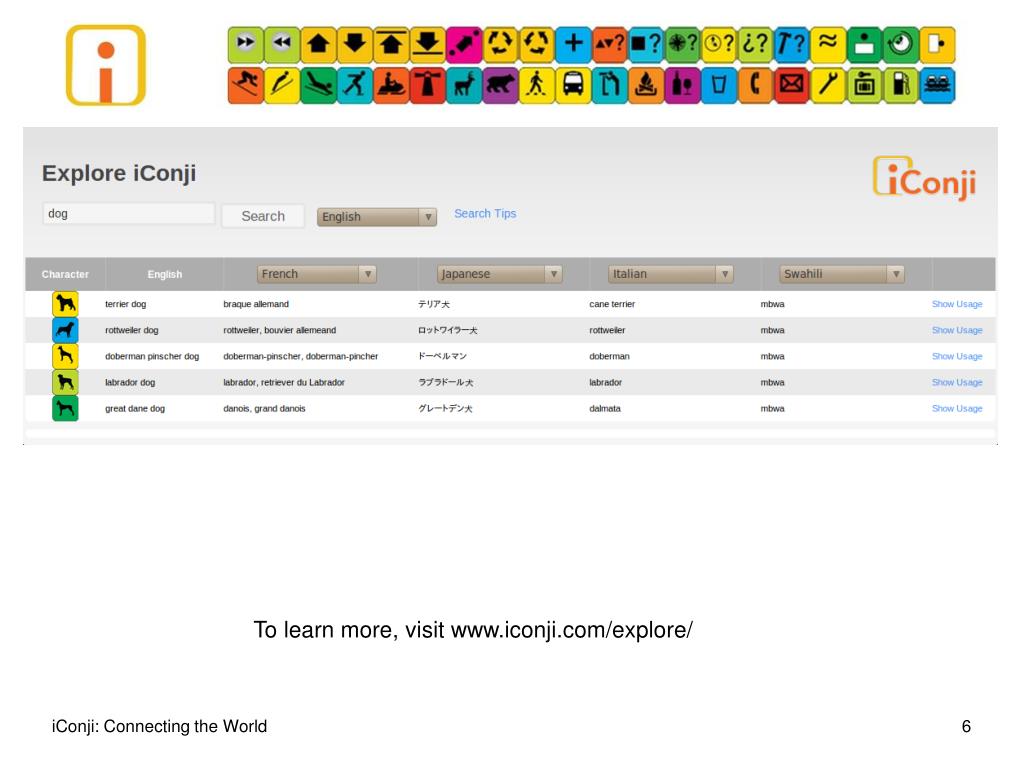Click Show Usage for rottweiler dog
Image resolution: width=1024 pixels, height=768 pixels.
tap(957, 330)
